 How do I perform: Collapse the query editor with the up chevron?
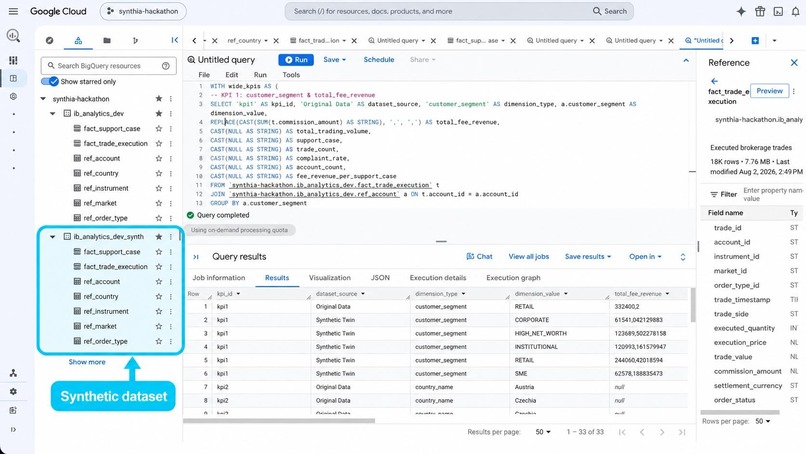pos(686,60)
